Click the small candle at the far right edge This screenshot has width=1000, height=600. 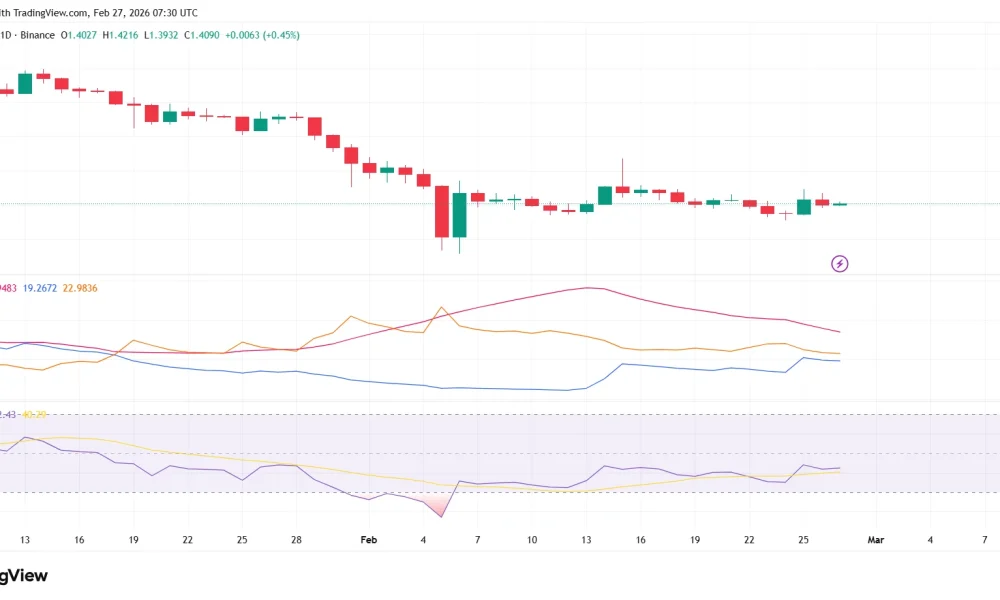[840, 205]
